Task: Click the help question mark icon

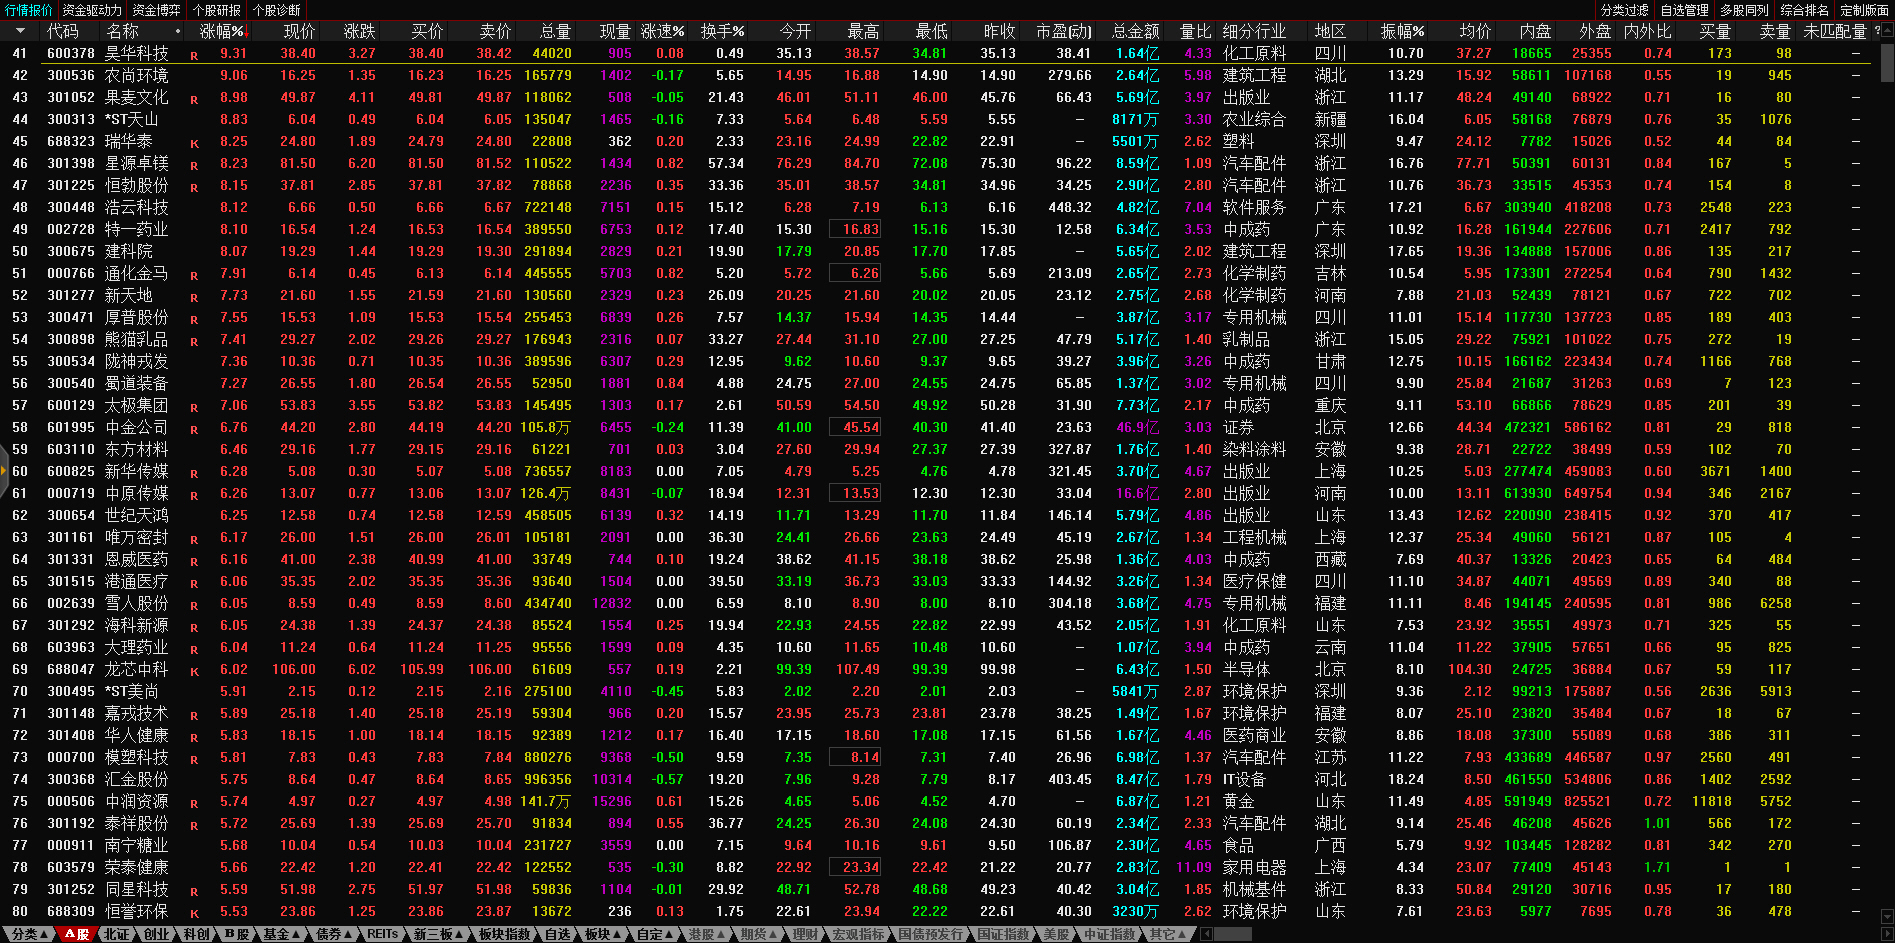Action: [1877, 31]
